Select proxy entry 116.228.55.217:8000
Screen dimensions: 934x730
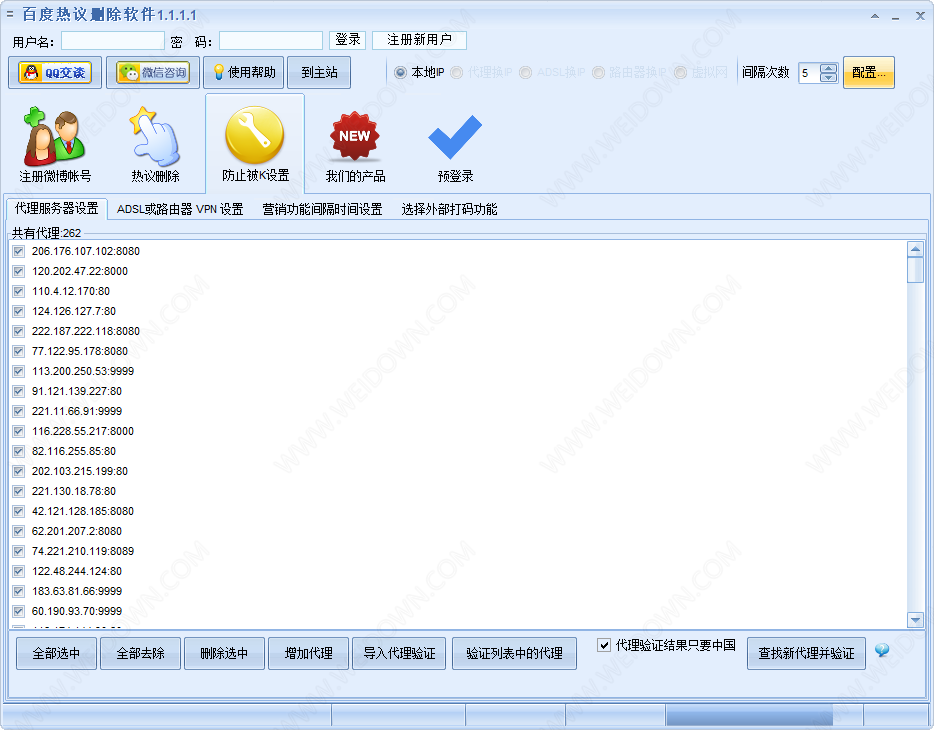point(82,431)
